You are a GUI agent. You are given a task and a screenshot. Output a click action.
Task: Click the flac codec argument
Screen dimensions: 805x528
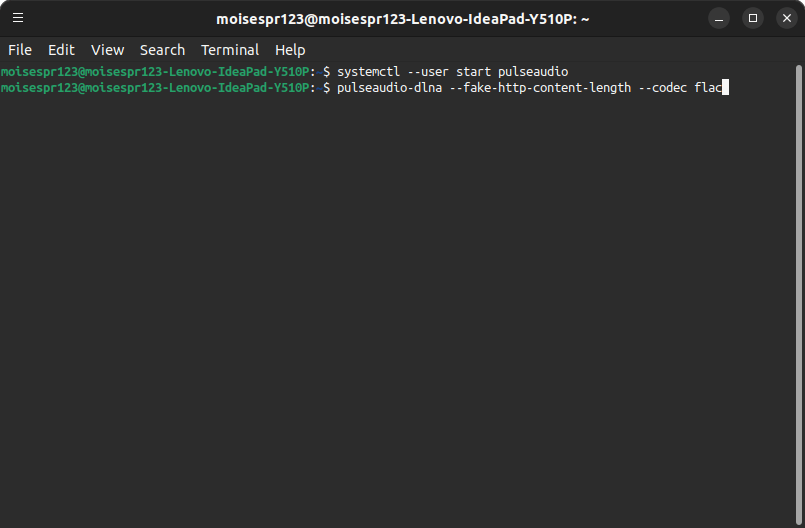(x=707, y=88)
